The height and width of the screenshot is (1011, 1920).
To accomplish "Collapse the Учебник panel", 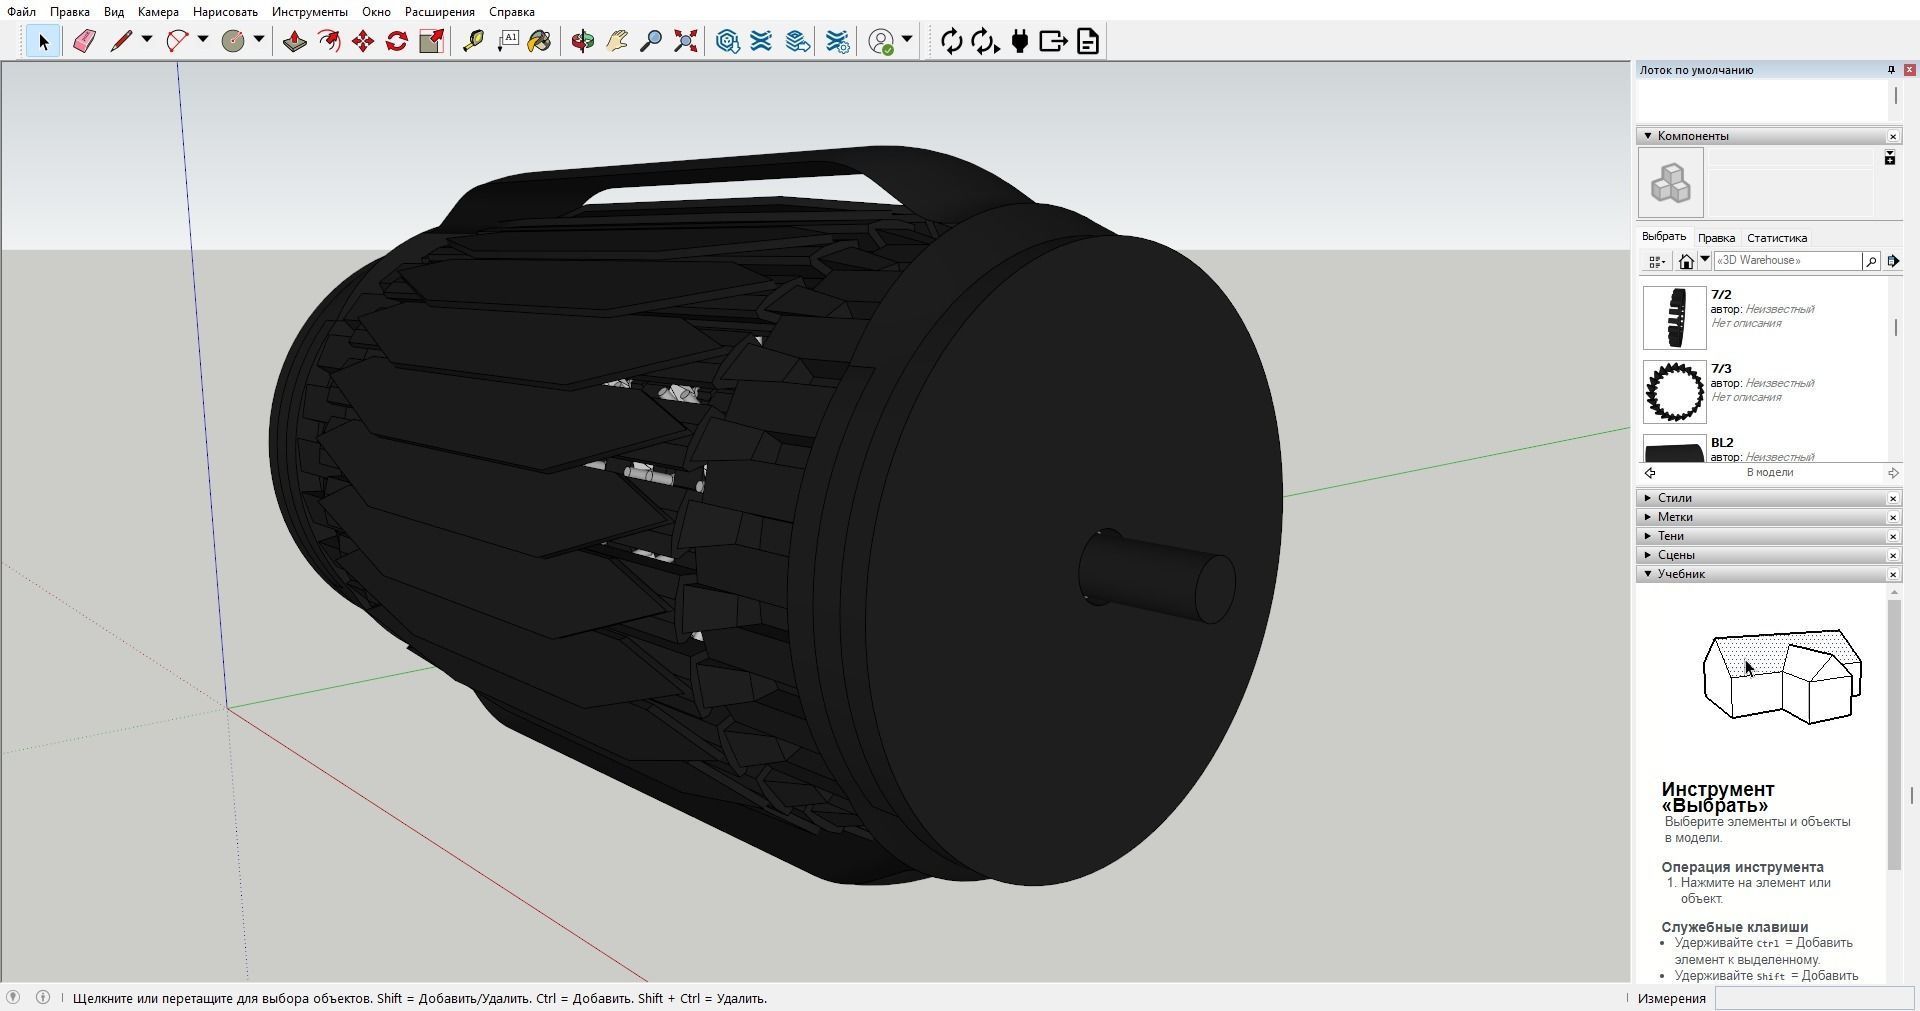I will click(1648, 574).
